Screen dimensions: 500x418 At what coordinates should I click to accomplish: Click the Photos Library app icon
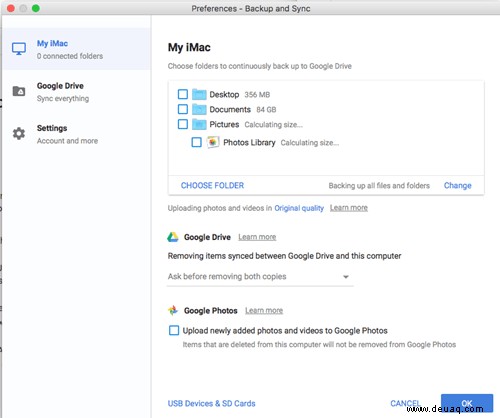point(213,142)
